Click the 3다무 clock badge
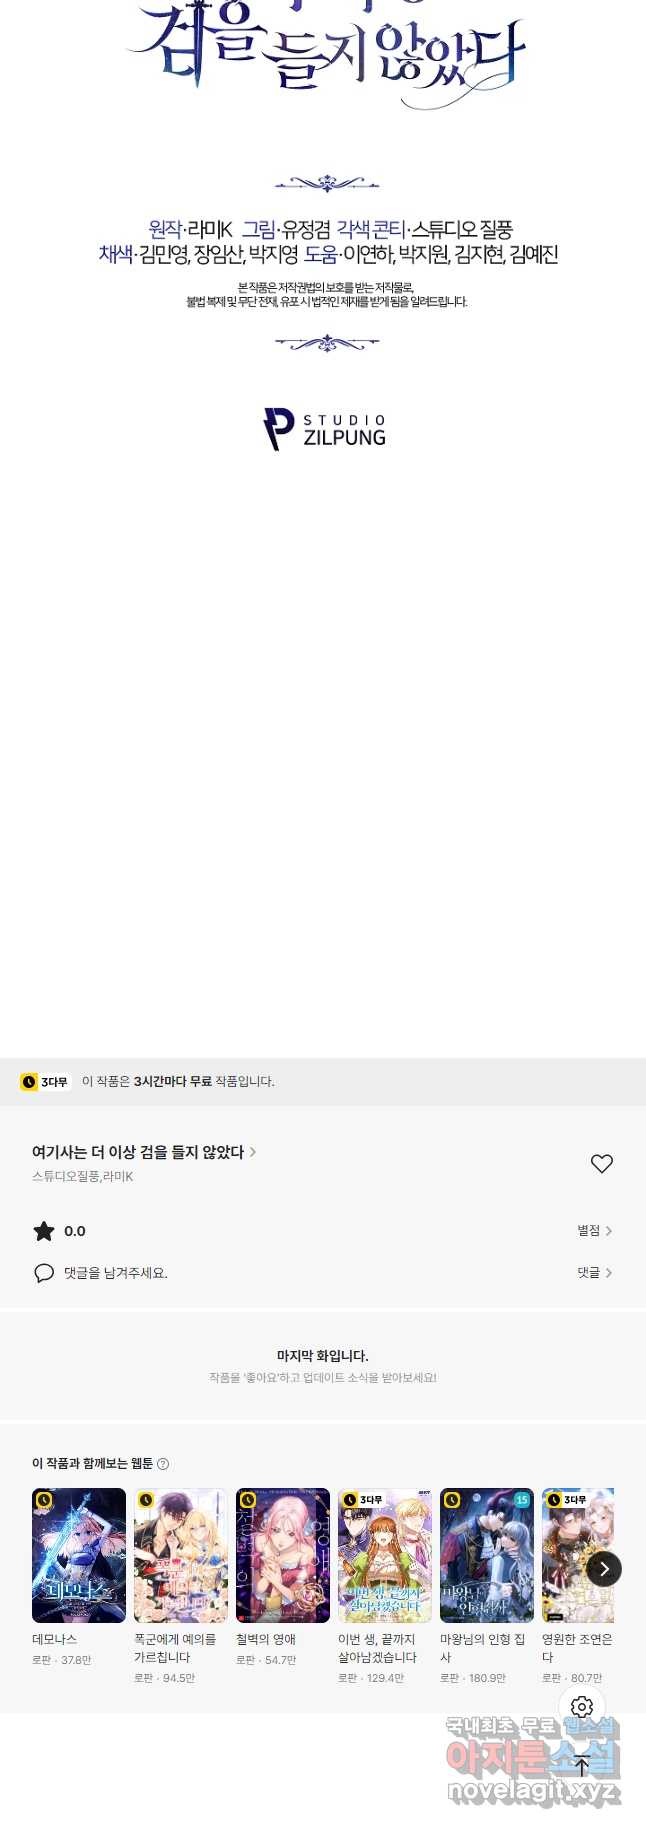This screenshot has width=646, height=1829. point(45,1082)
